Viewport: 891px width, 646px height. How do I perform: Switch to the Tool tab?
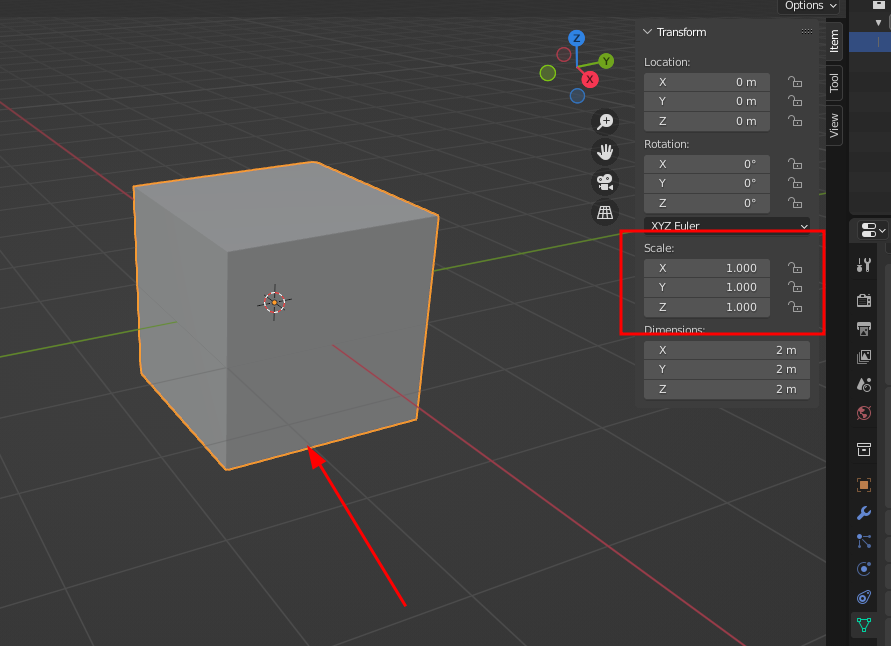point(833,83)
